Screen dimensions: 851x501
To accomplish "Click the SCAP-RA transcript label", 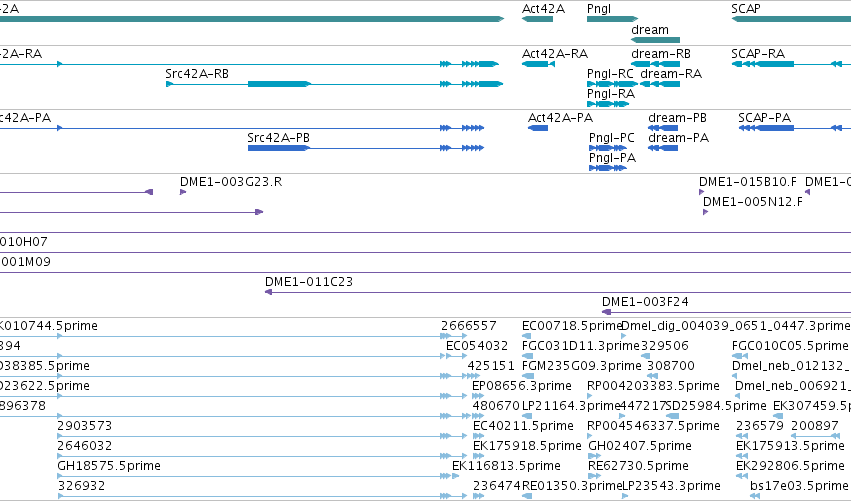I will tap(758, 54).
